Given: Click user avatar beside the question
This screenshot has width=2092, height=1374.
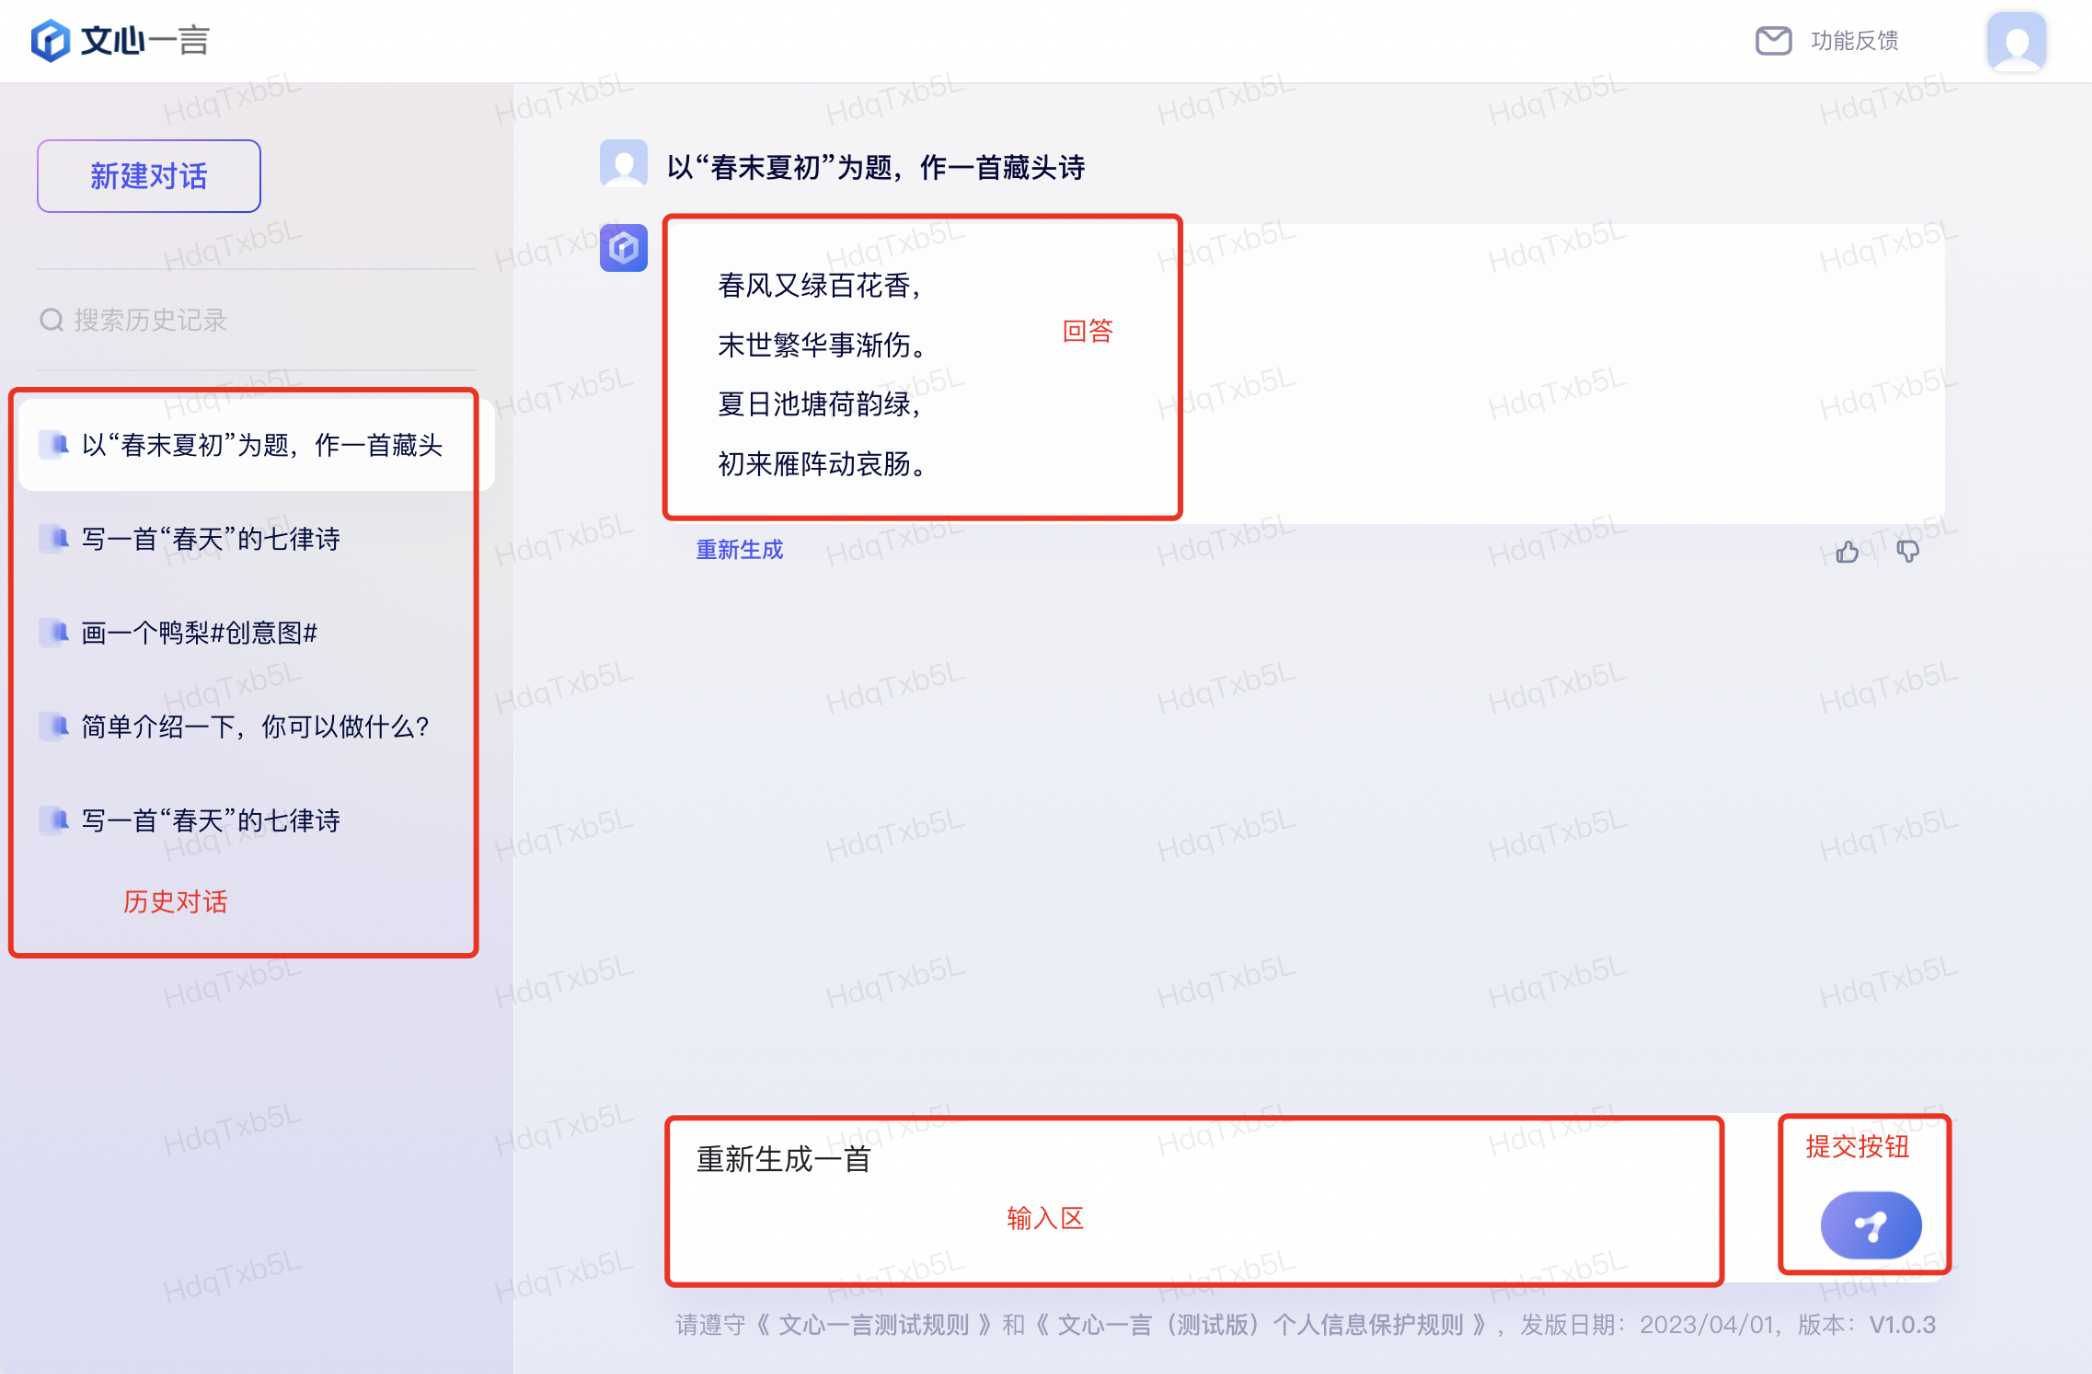Looking at the screenshot, I should 623,165.
